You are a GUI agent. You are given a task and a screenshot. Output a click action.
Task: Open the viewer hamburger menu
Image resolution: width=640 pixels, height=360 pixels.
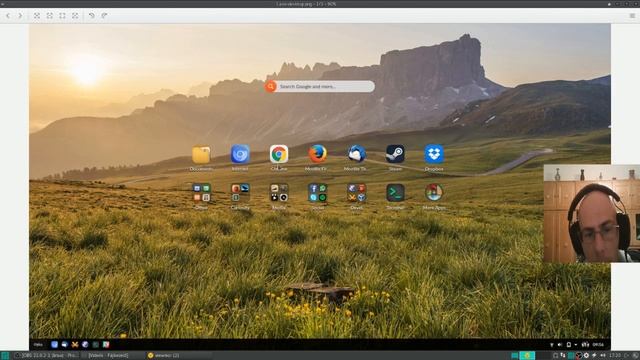coord(632,16)
